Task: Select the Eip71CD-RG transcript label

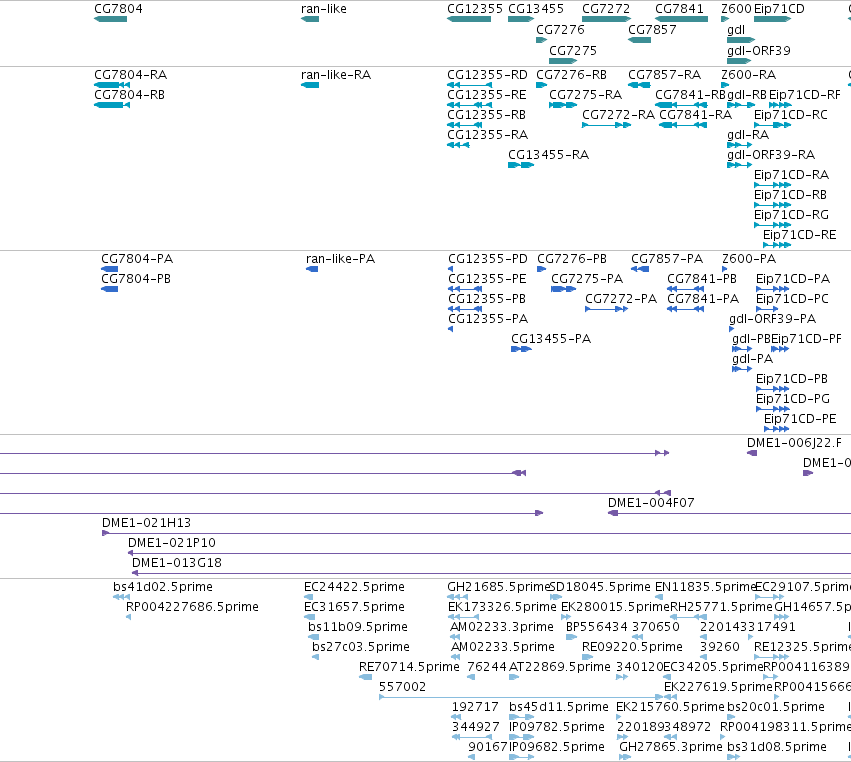Action: (791, 215)
